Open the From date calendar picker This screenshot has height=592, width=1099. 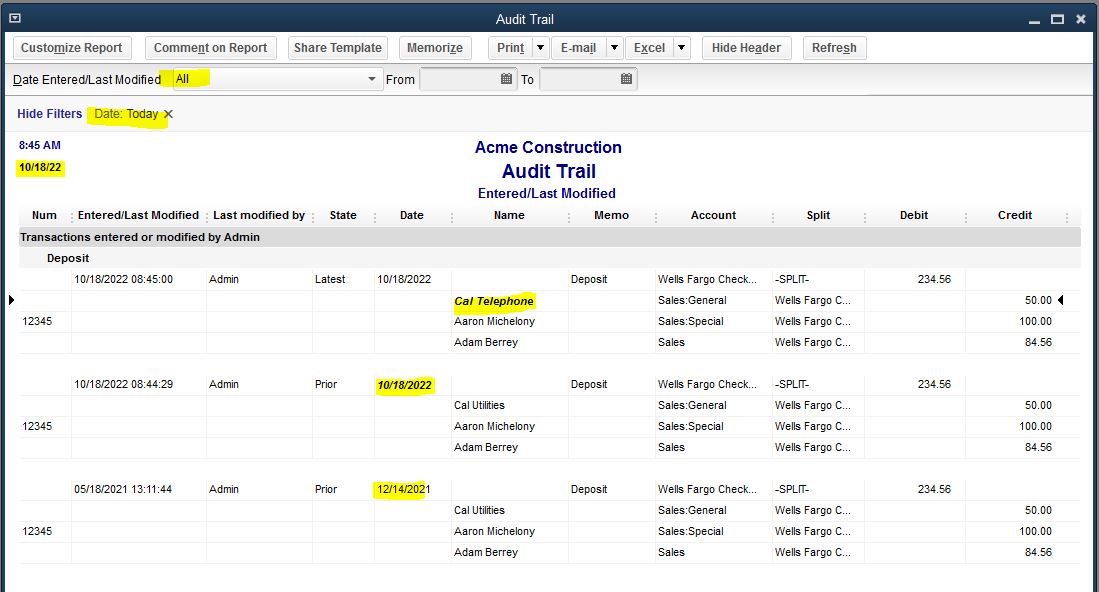click(506, 79)
